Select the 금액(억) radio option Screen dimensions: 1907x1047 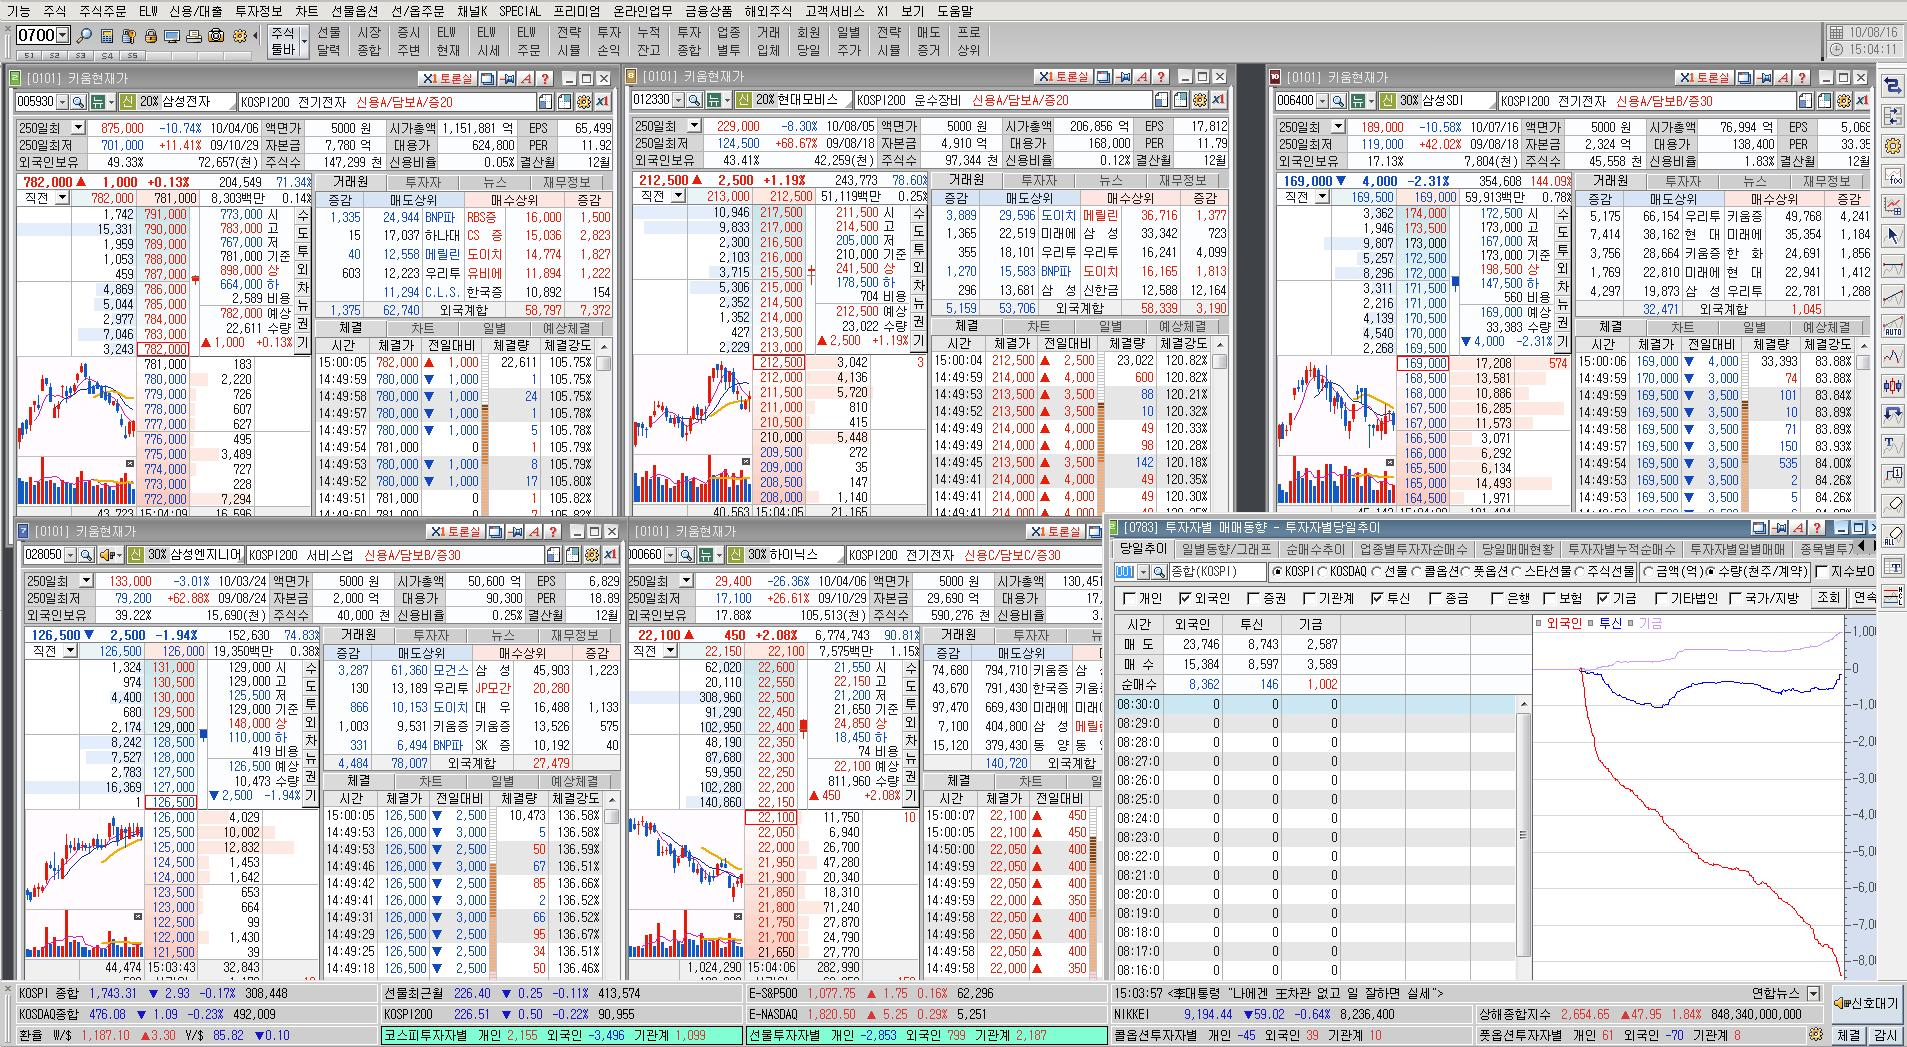pos(1649,572)
